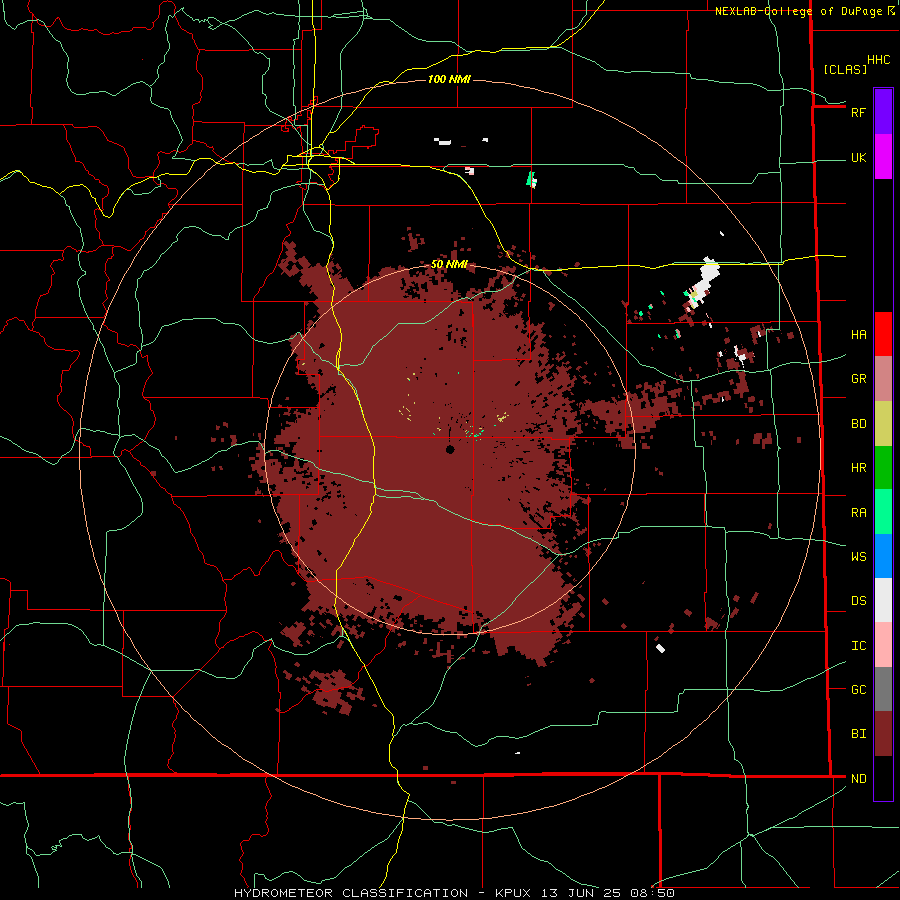900x900 pixels.
Task: Click the 100 NMI range ring label
Action: 449,79
